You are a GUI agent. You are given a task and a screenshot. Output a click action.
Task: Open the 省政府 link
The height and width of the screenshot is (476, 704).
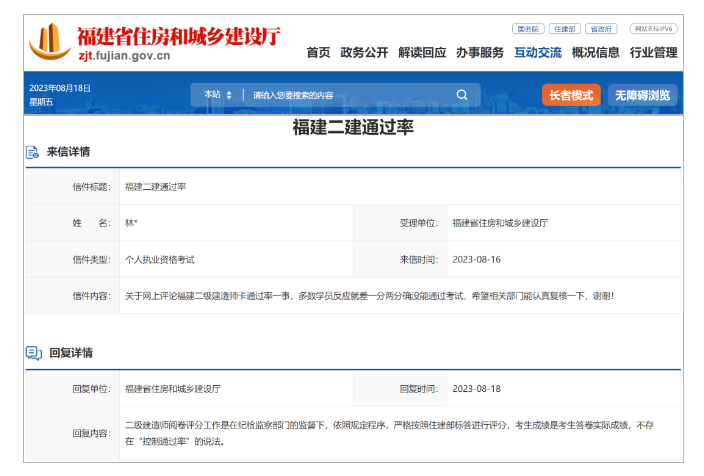click(601, 29)
